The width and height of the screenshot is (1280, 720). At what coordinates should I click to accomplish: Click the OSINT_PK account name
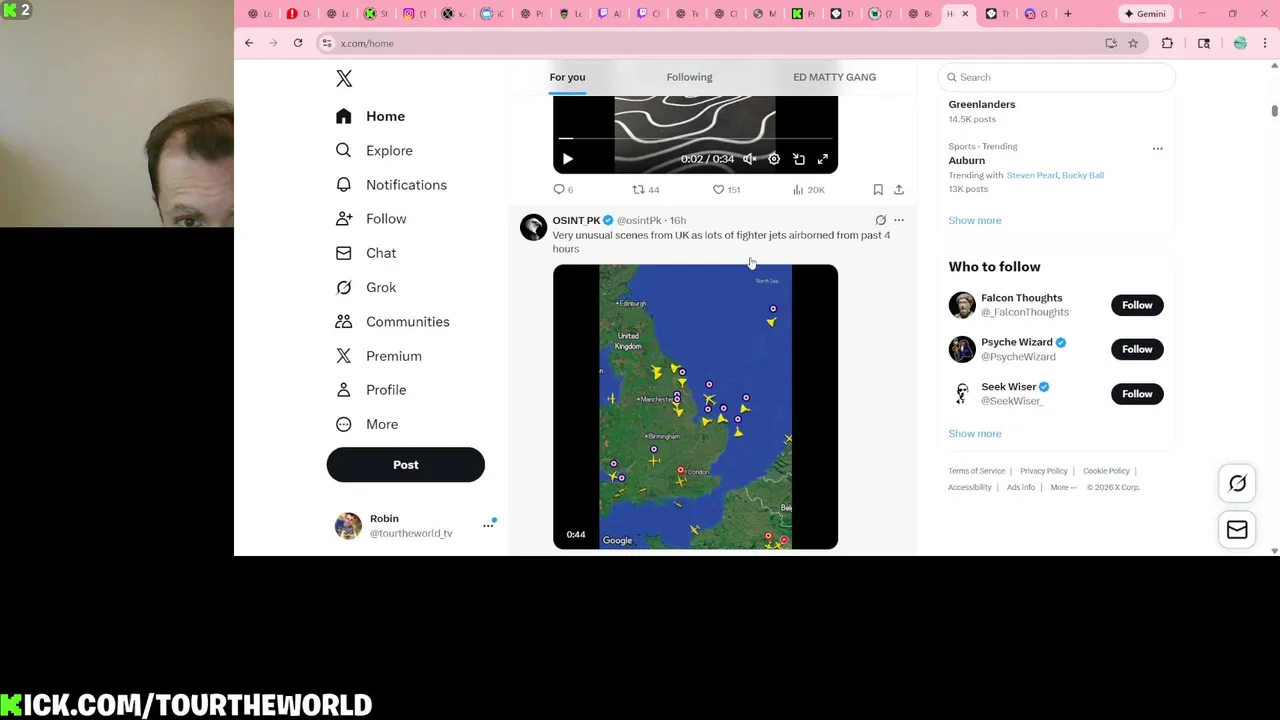[576, 220]
